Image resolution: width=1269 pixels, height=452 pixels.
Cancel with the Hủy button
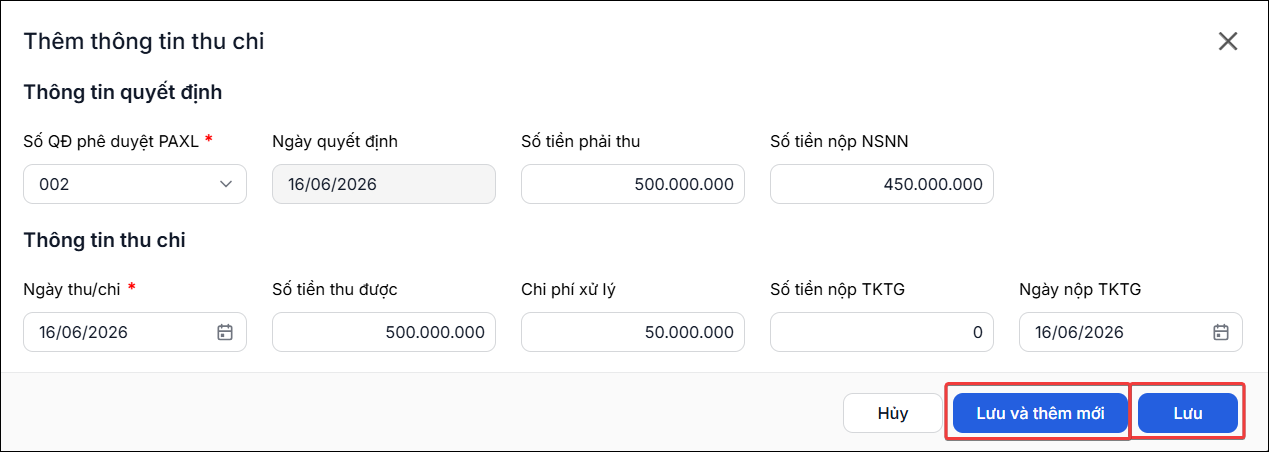click(892, 413)
